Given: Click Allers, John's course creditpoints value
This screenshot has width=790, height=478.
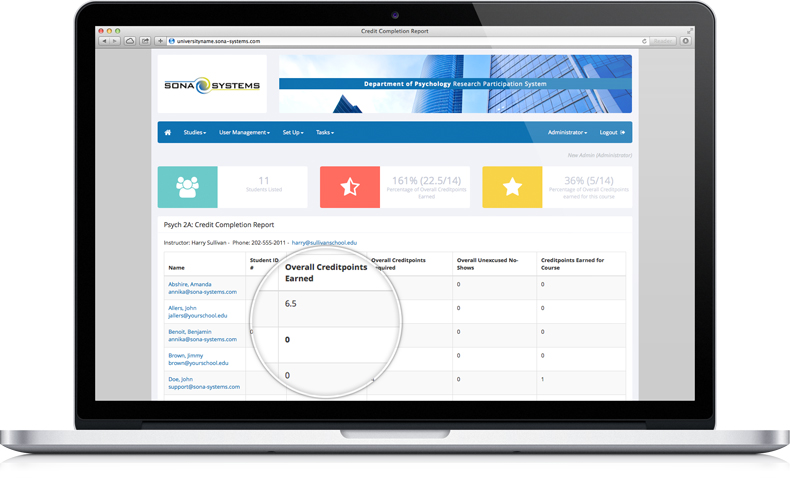Looking at the screenshot, I should coord(543,308).
